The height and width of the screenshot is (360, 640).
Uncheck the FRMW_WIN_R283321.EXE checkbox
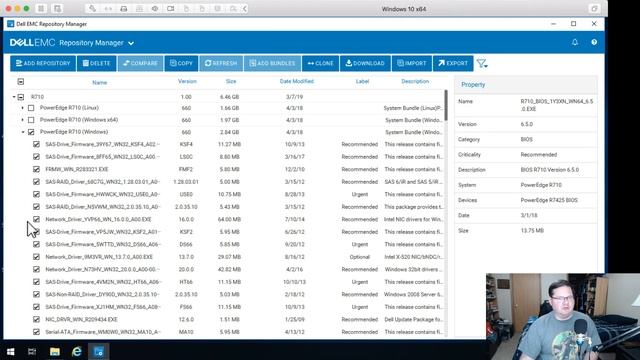(x=36, y=169)
